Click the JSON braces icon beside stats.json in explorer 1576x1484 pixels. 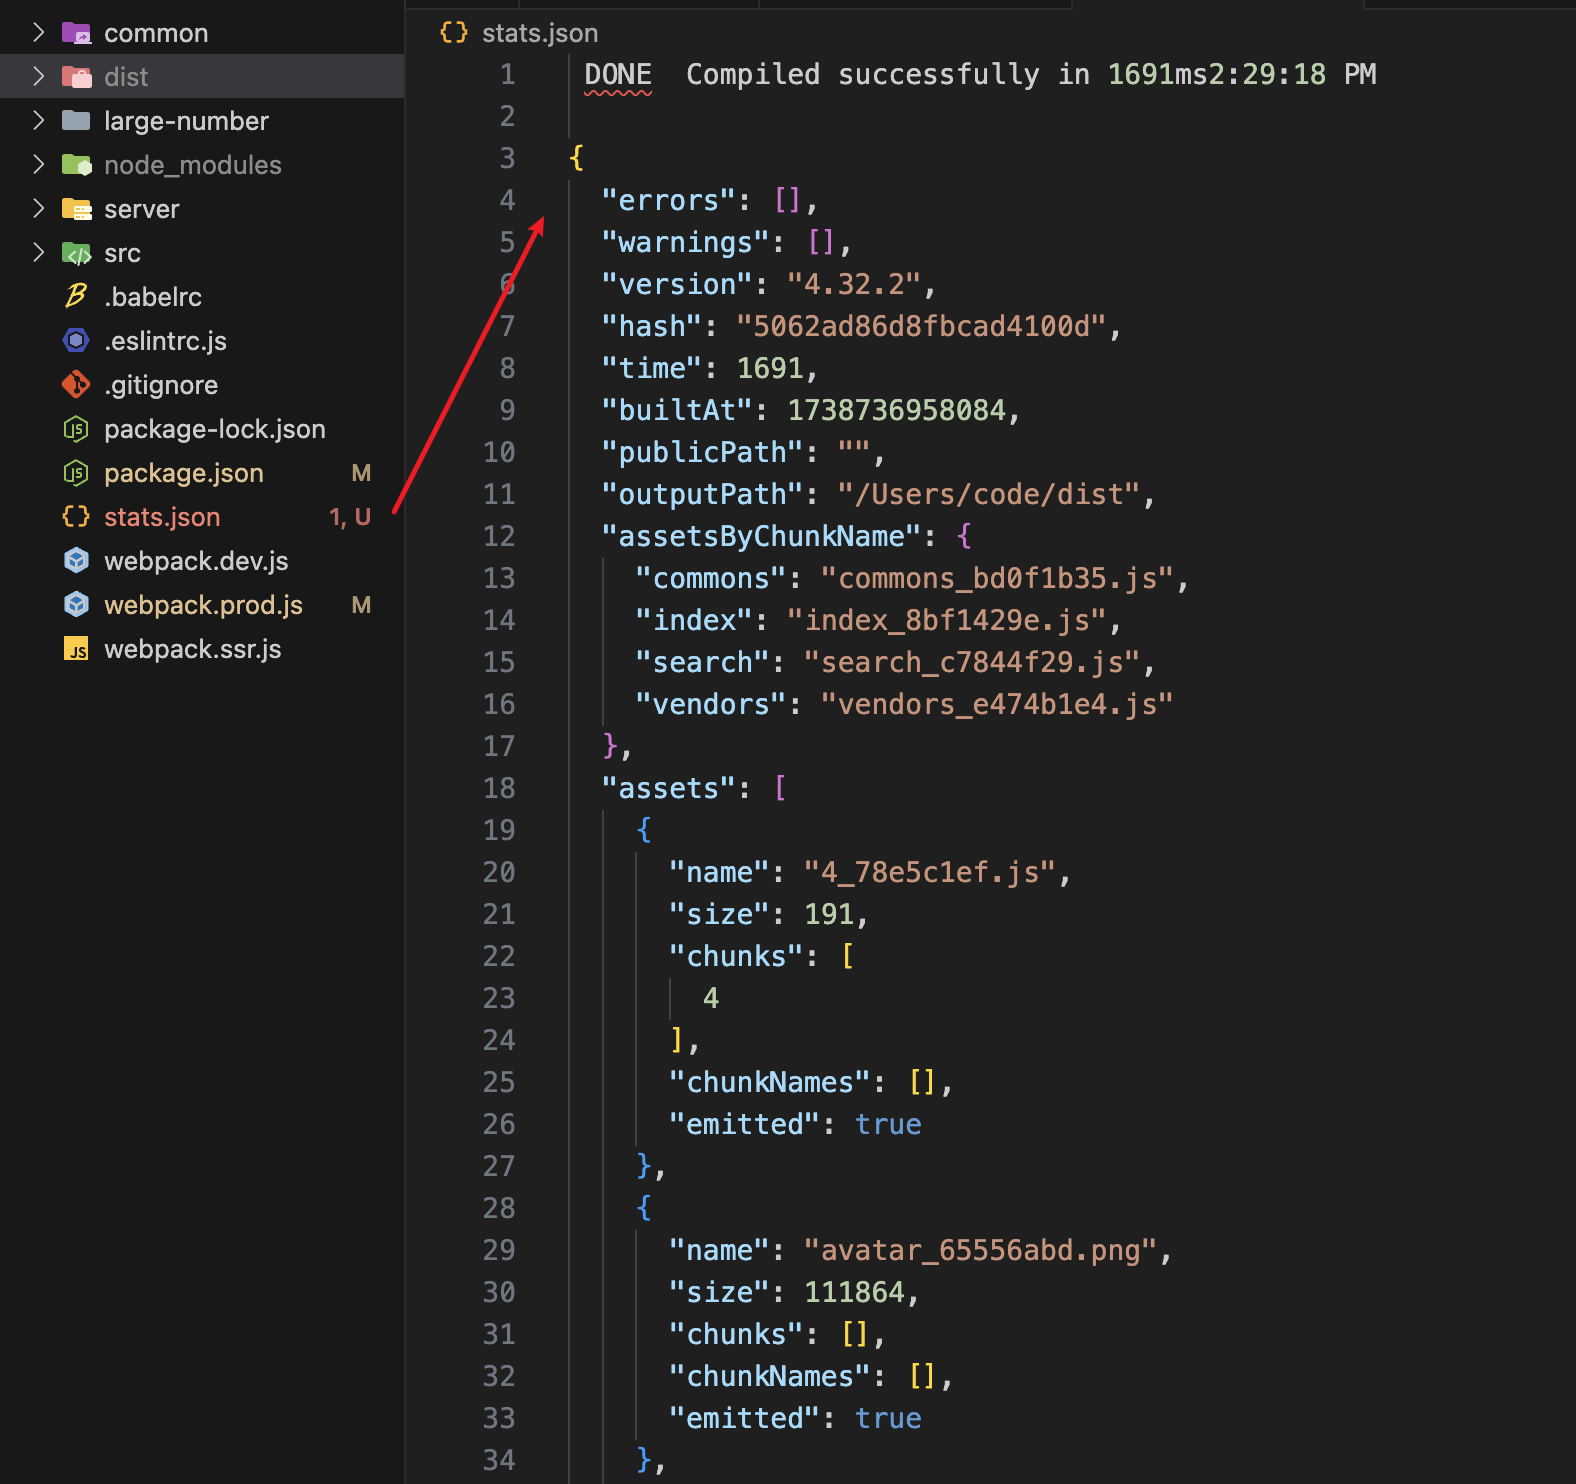pos(76,516)
